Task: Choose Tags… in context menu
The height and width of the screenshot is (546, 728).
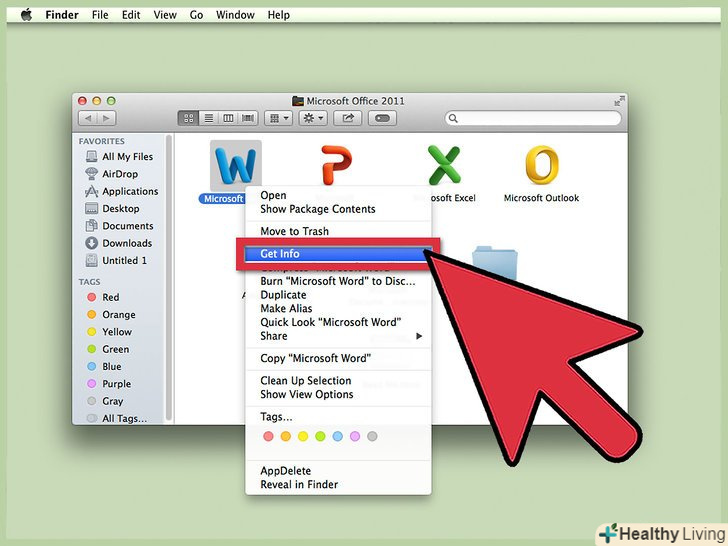Action: tap(338, 417)
